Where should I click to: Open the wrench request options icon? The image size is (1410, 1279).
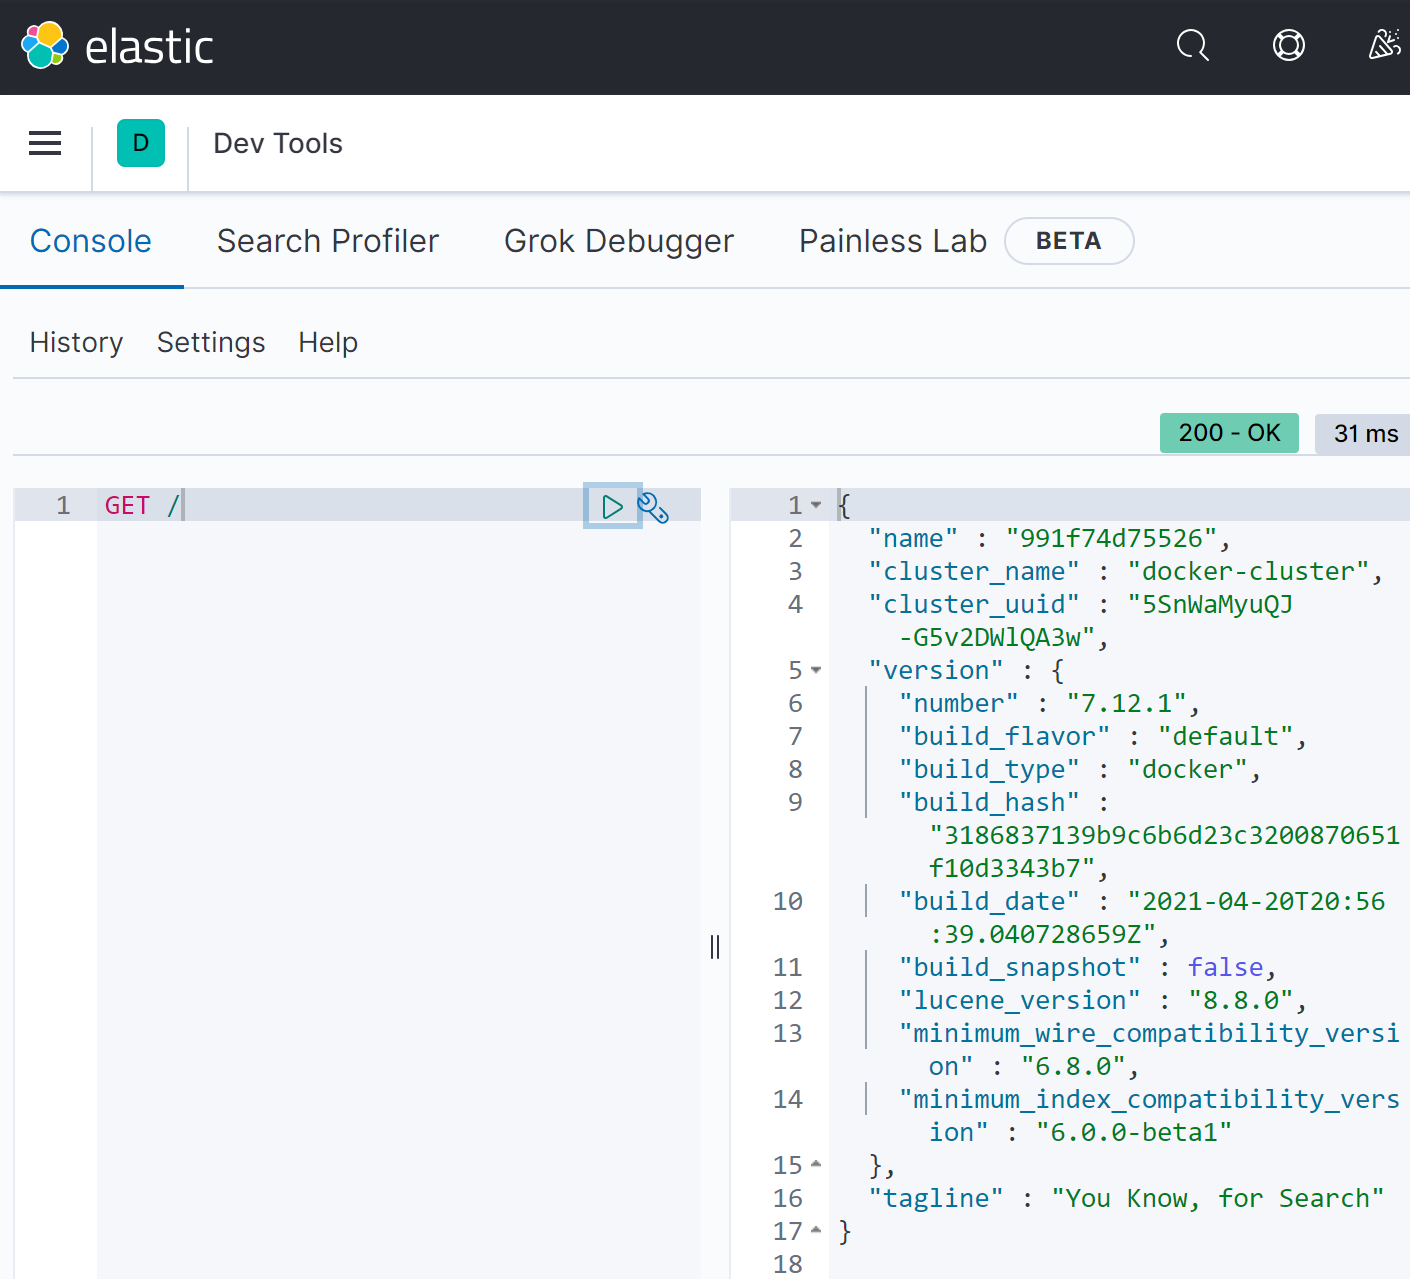(x=653, y=507)
